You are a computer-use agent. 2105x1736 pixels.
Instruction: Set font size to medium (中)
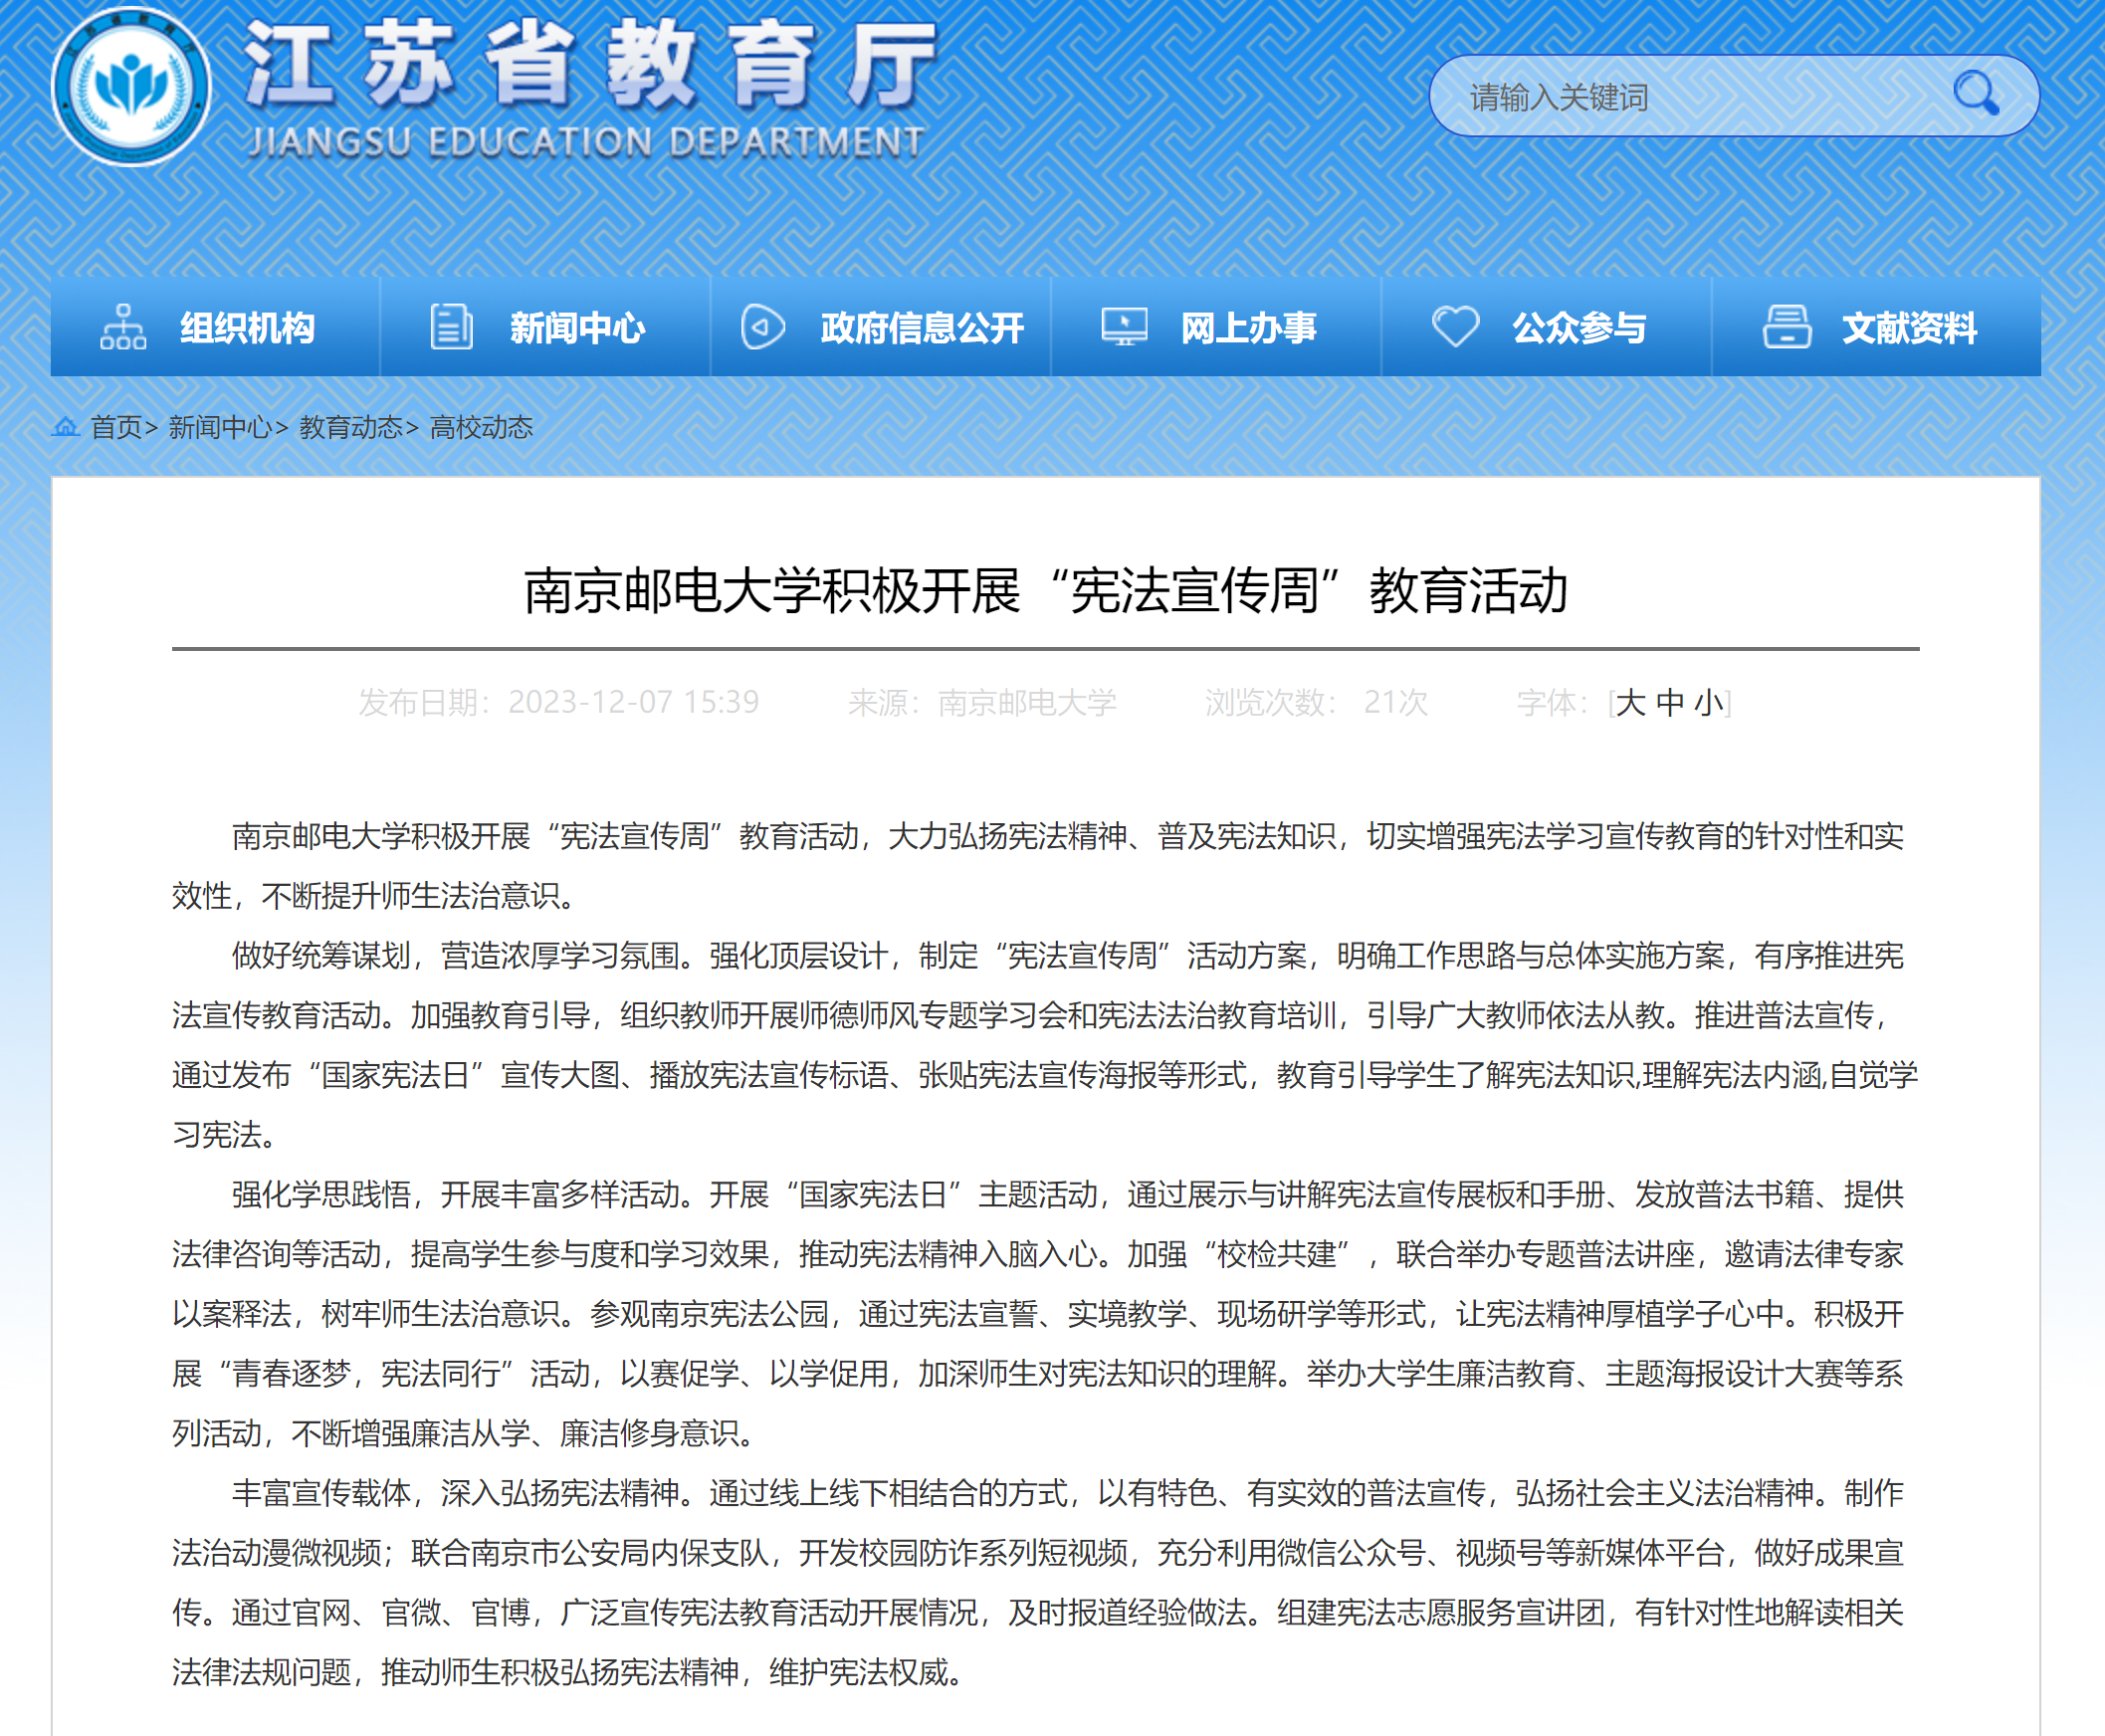click(1669, 703)
